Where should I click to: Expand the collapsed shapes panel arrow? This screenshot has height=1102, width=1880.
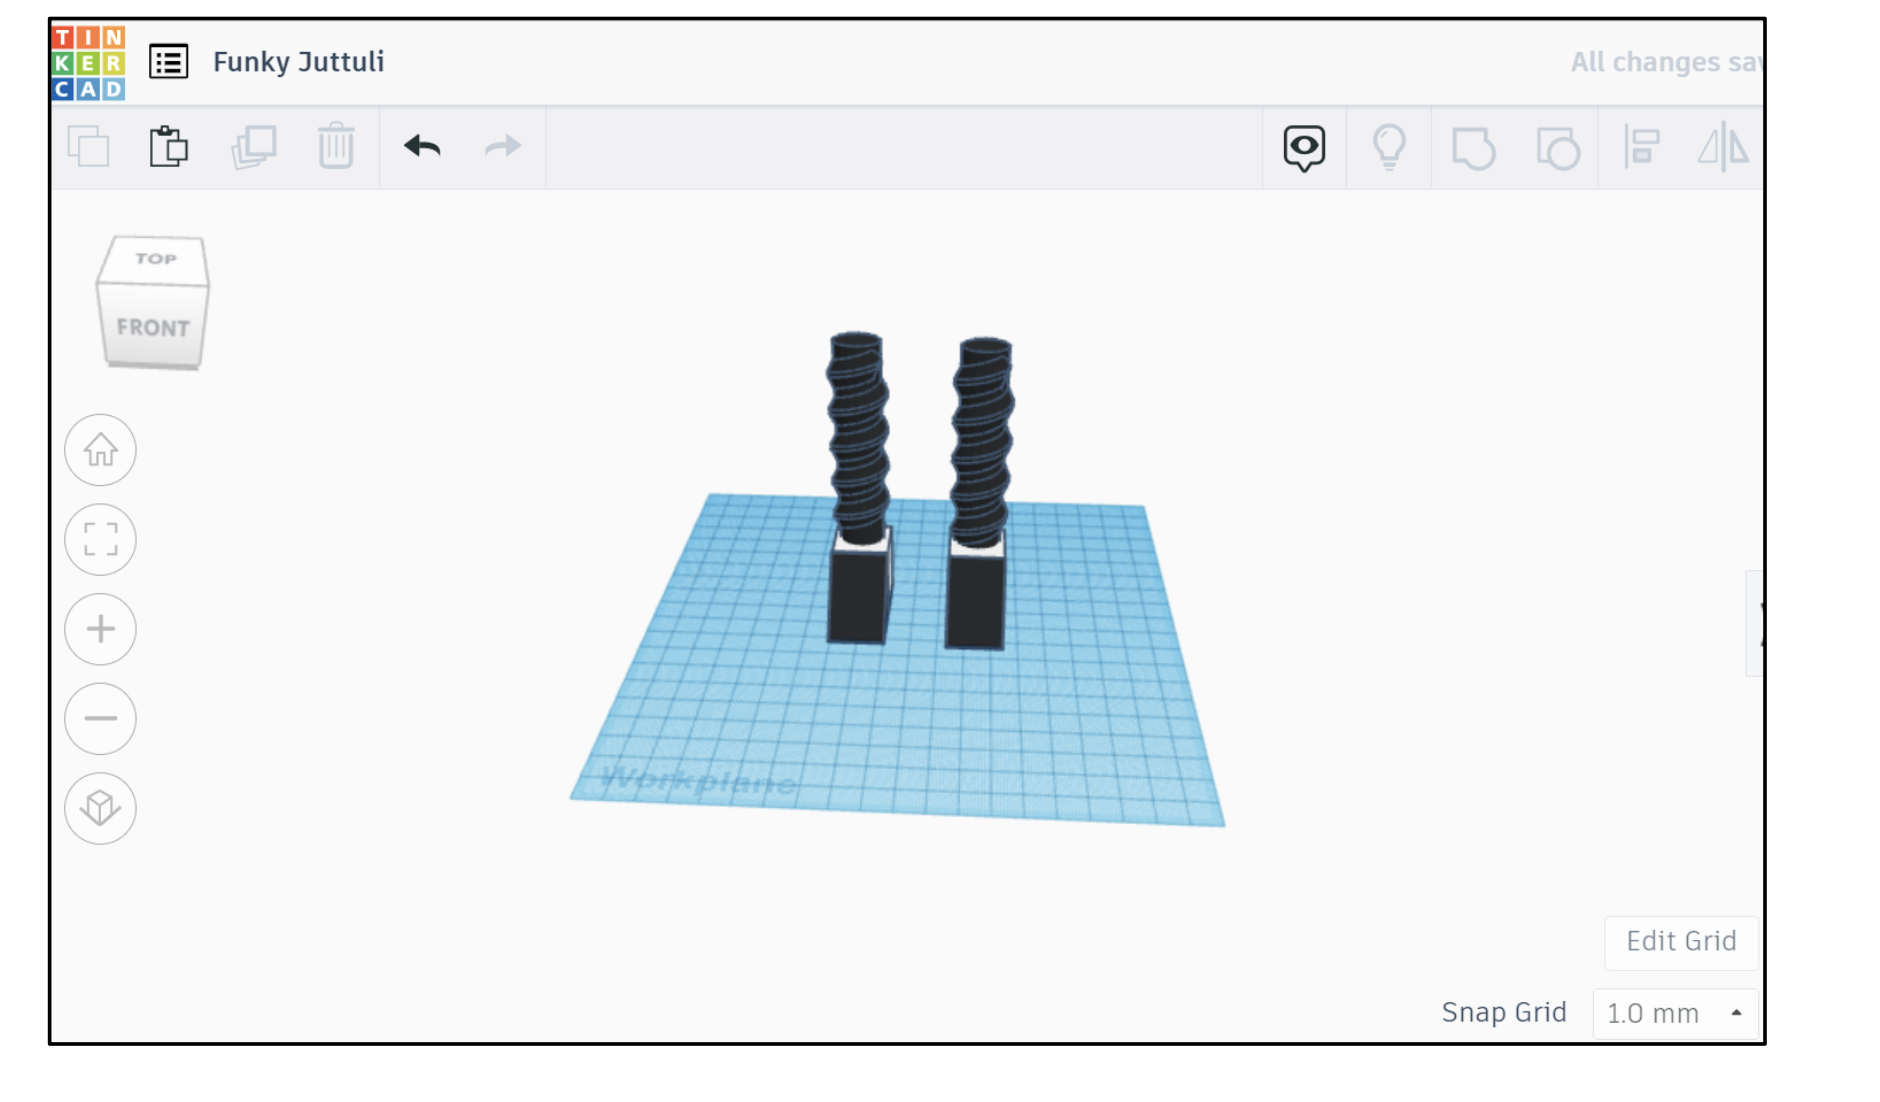[x=1757, y=624]
